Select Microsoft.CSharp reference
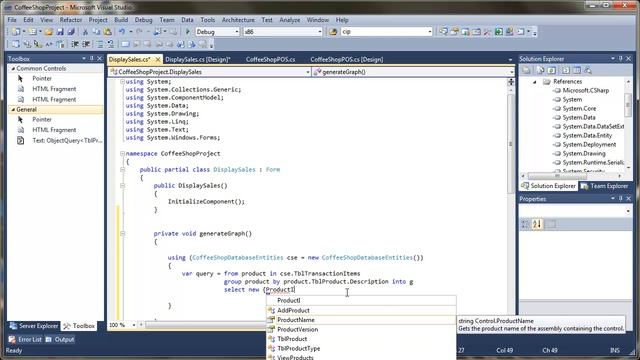Viewport: 640px width, 360px height. pyautogui.click(x=585, y=91)
